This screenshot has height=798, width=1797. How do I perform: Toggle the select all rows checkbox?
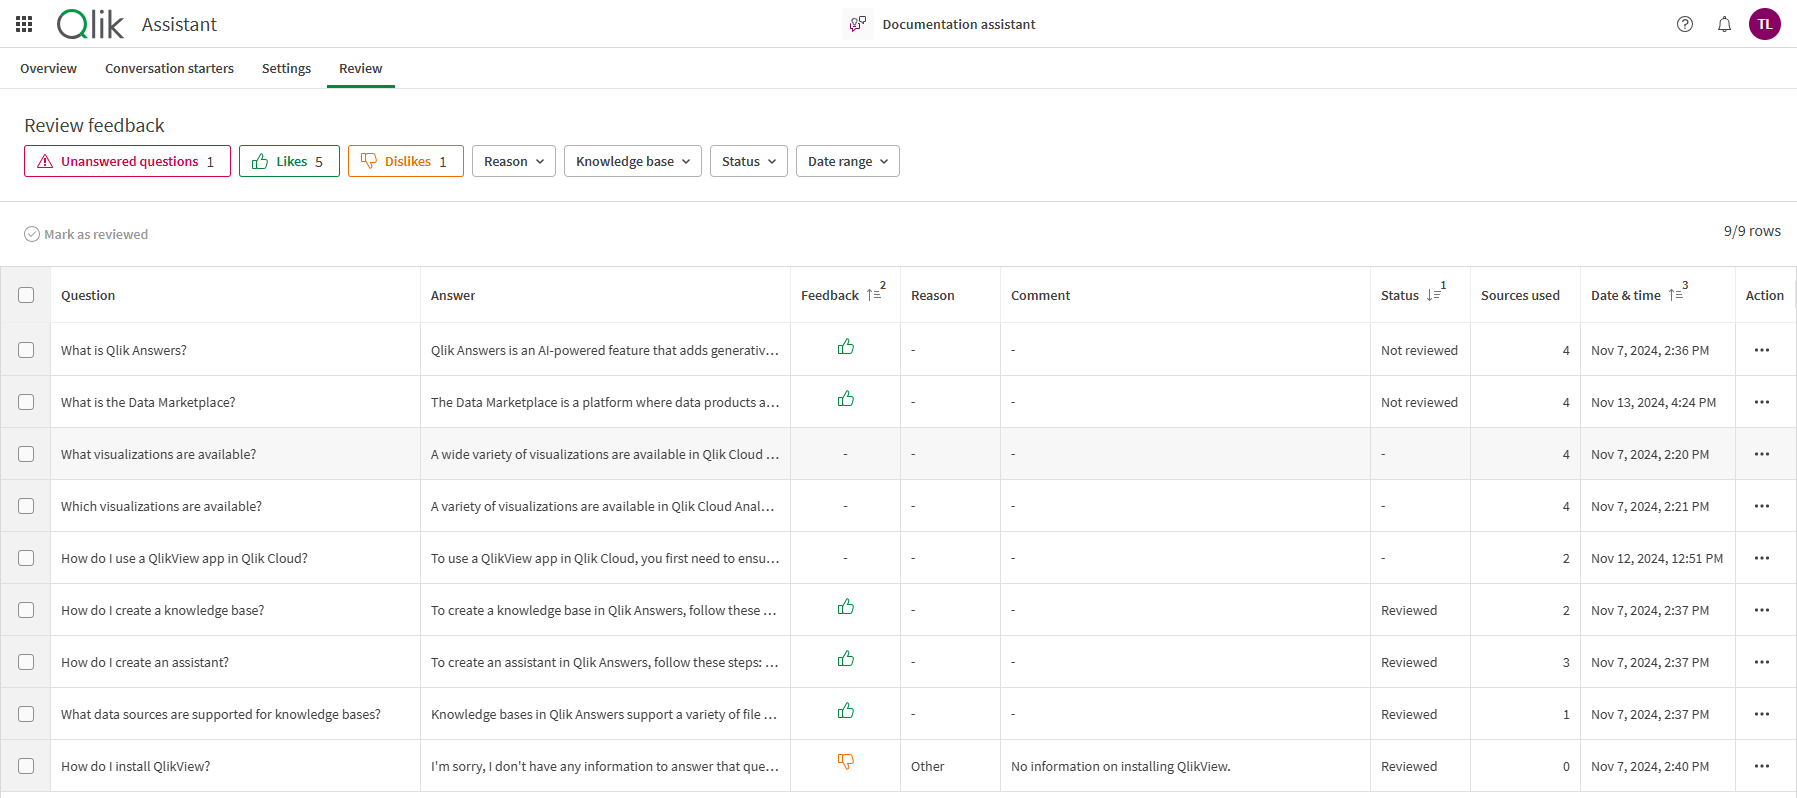click(26, 295)
